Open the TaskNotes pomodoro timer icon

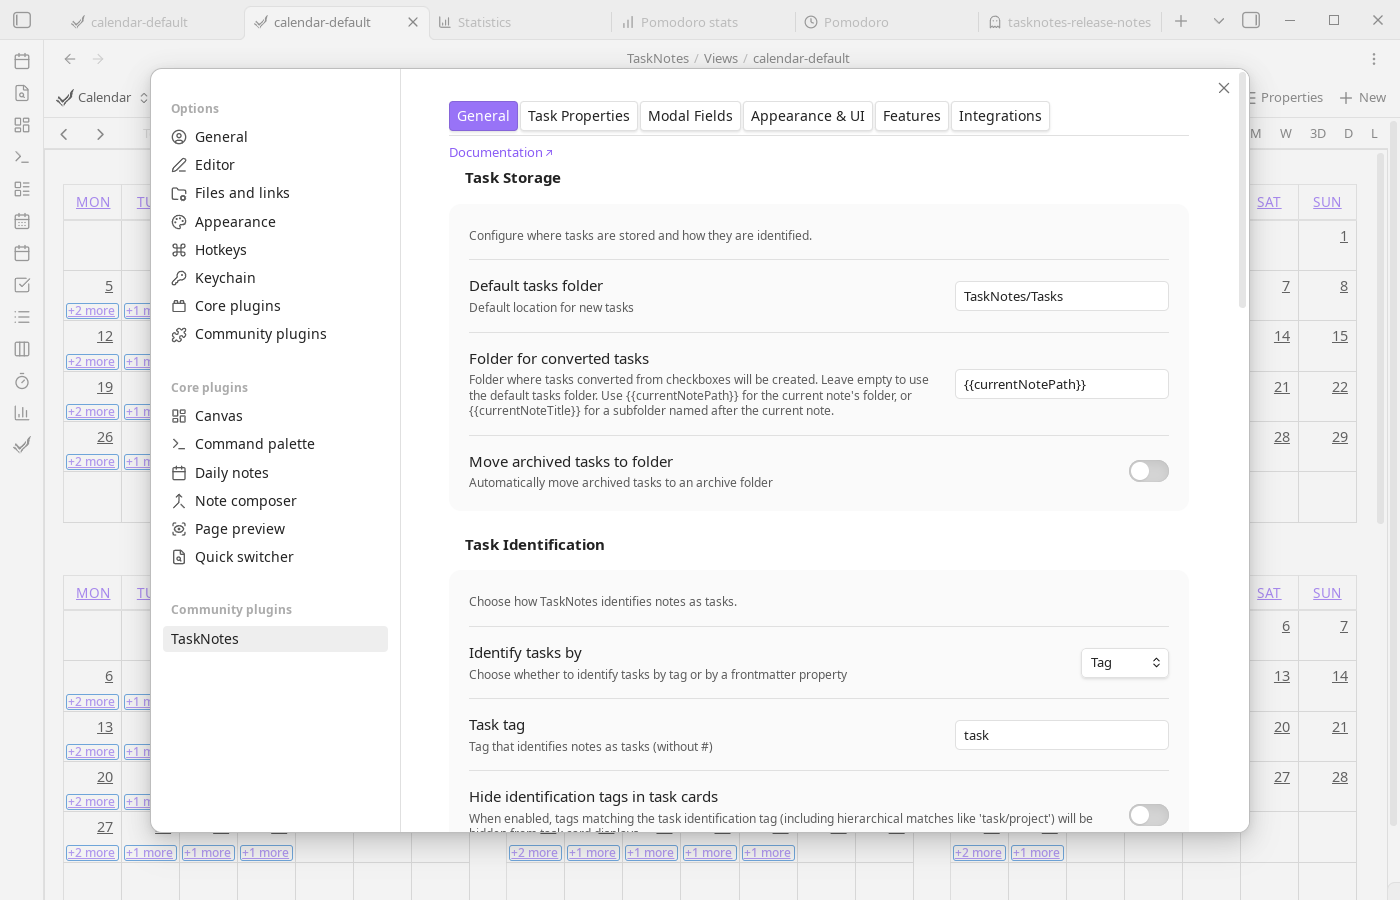22,381
